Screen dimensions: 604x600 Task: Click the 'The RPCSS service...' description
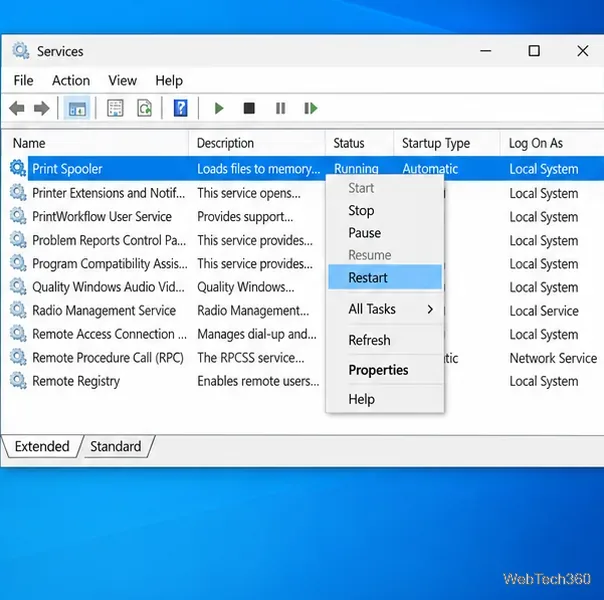pos(251,358)
